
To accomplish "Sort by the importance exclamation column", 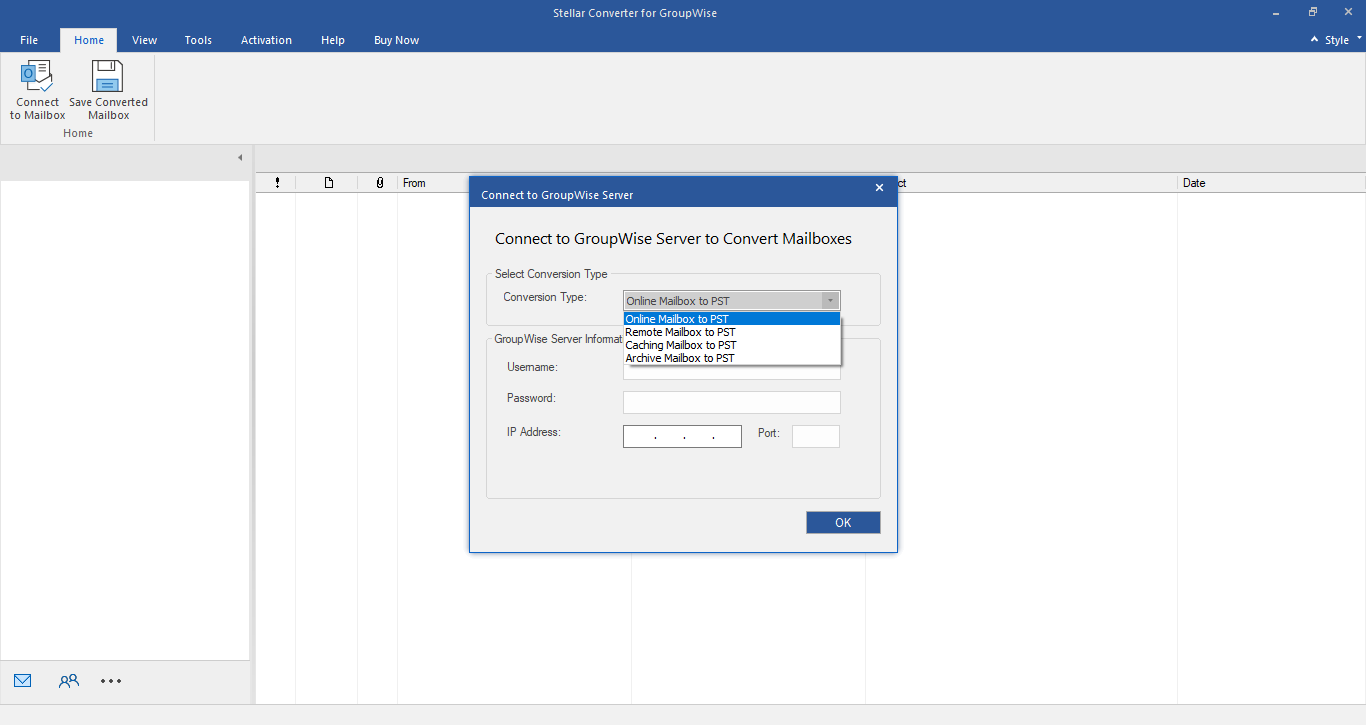I will click(277, 183).
